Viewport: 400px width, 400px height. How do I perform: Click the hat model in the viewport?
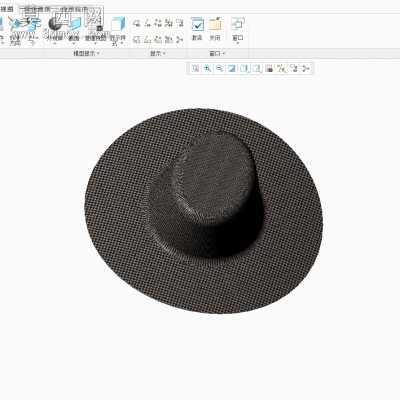pos(203,210)
